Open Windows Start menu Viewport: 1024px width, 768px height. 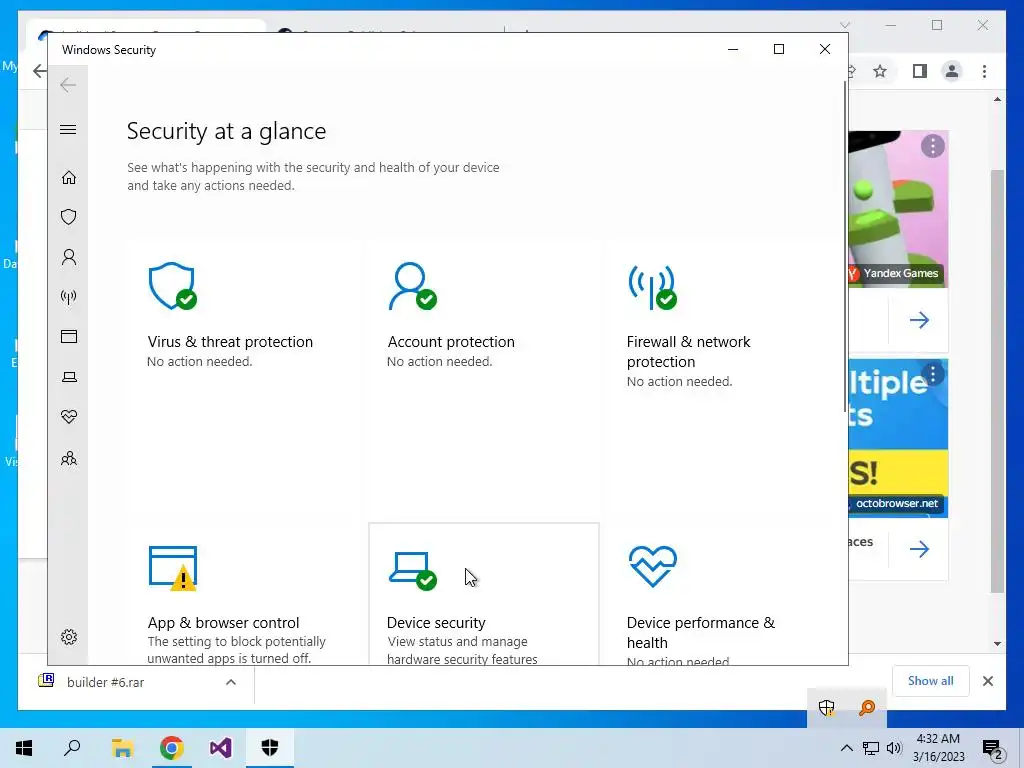pos(24,748)
